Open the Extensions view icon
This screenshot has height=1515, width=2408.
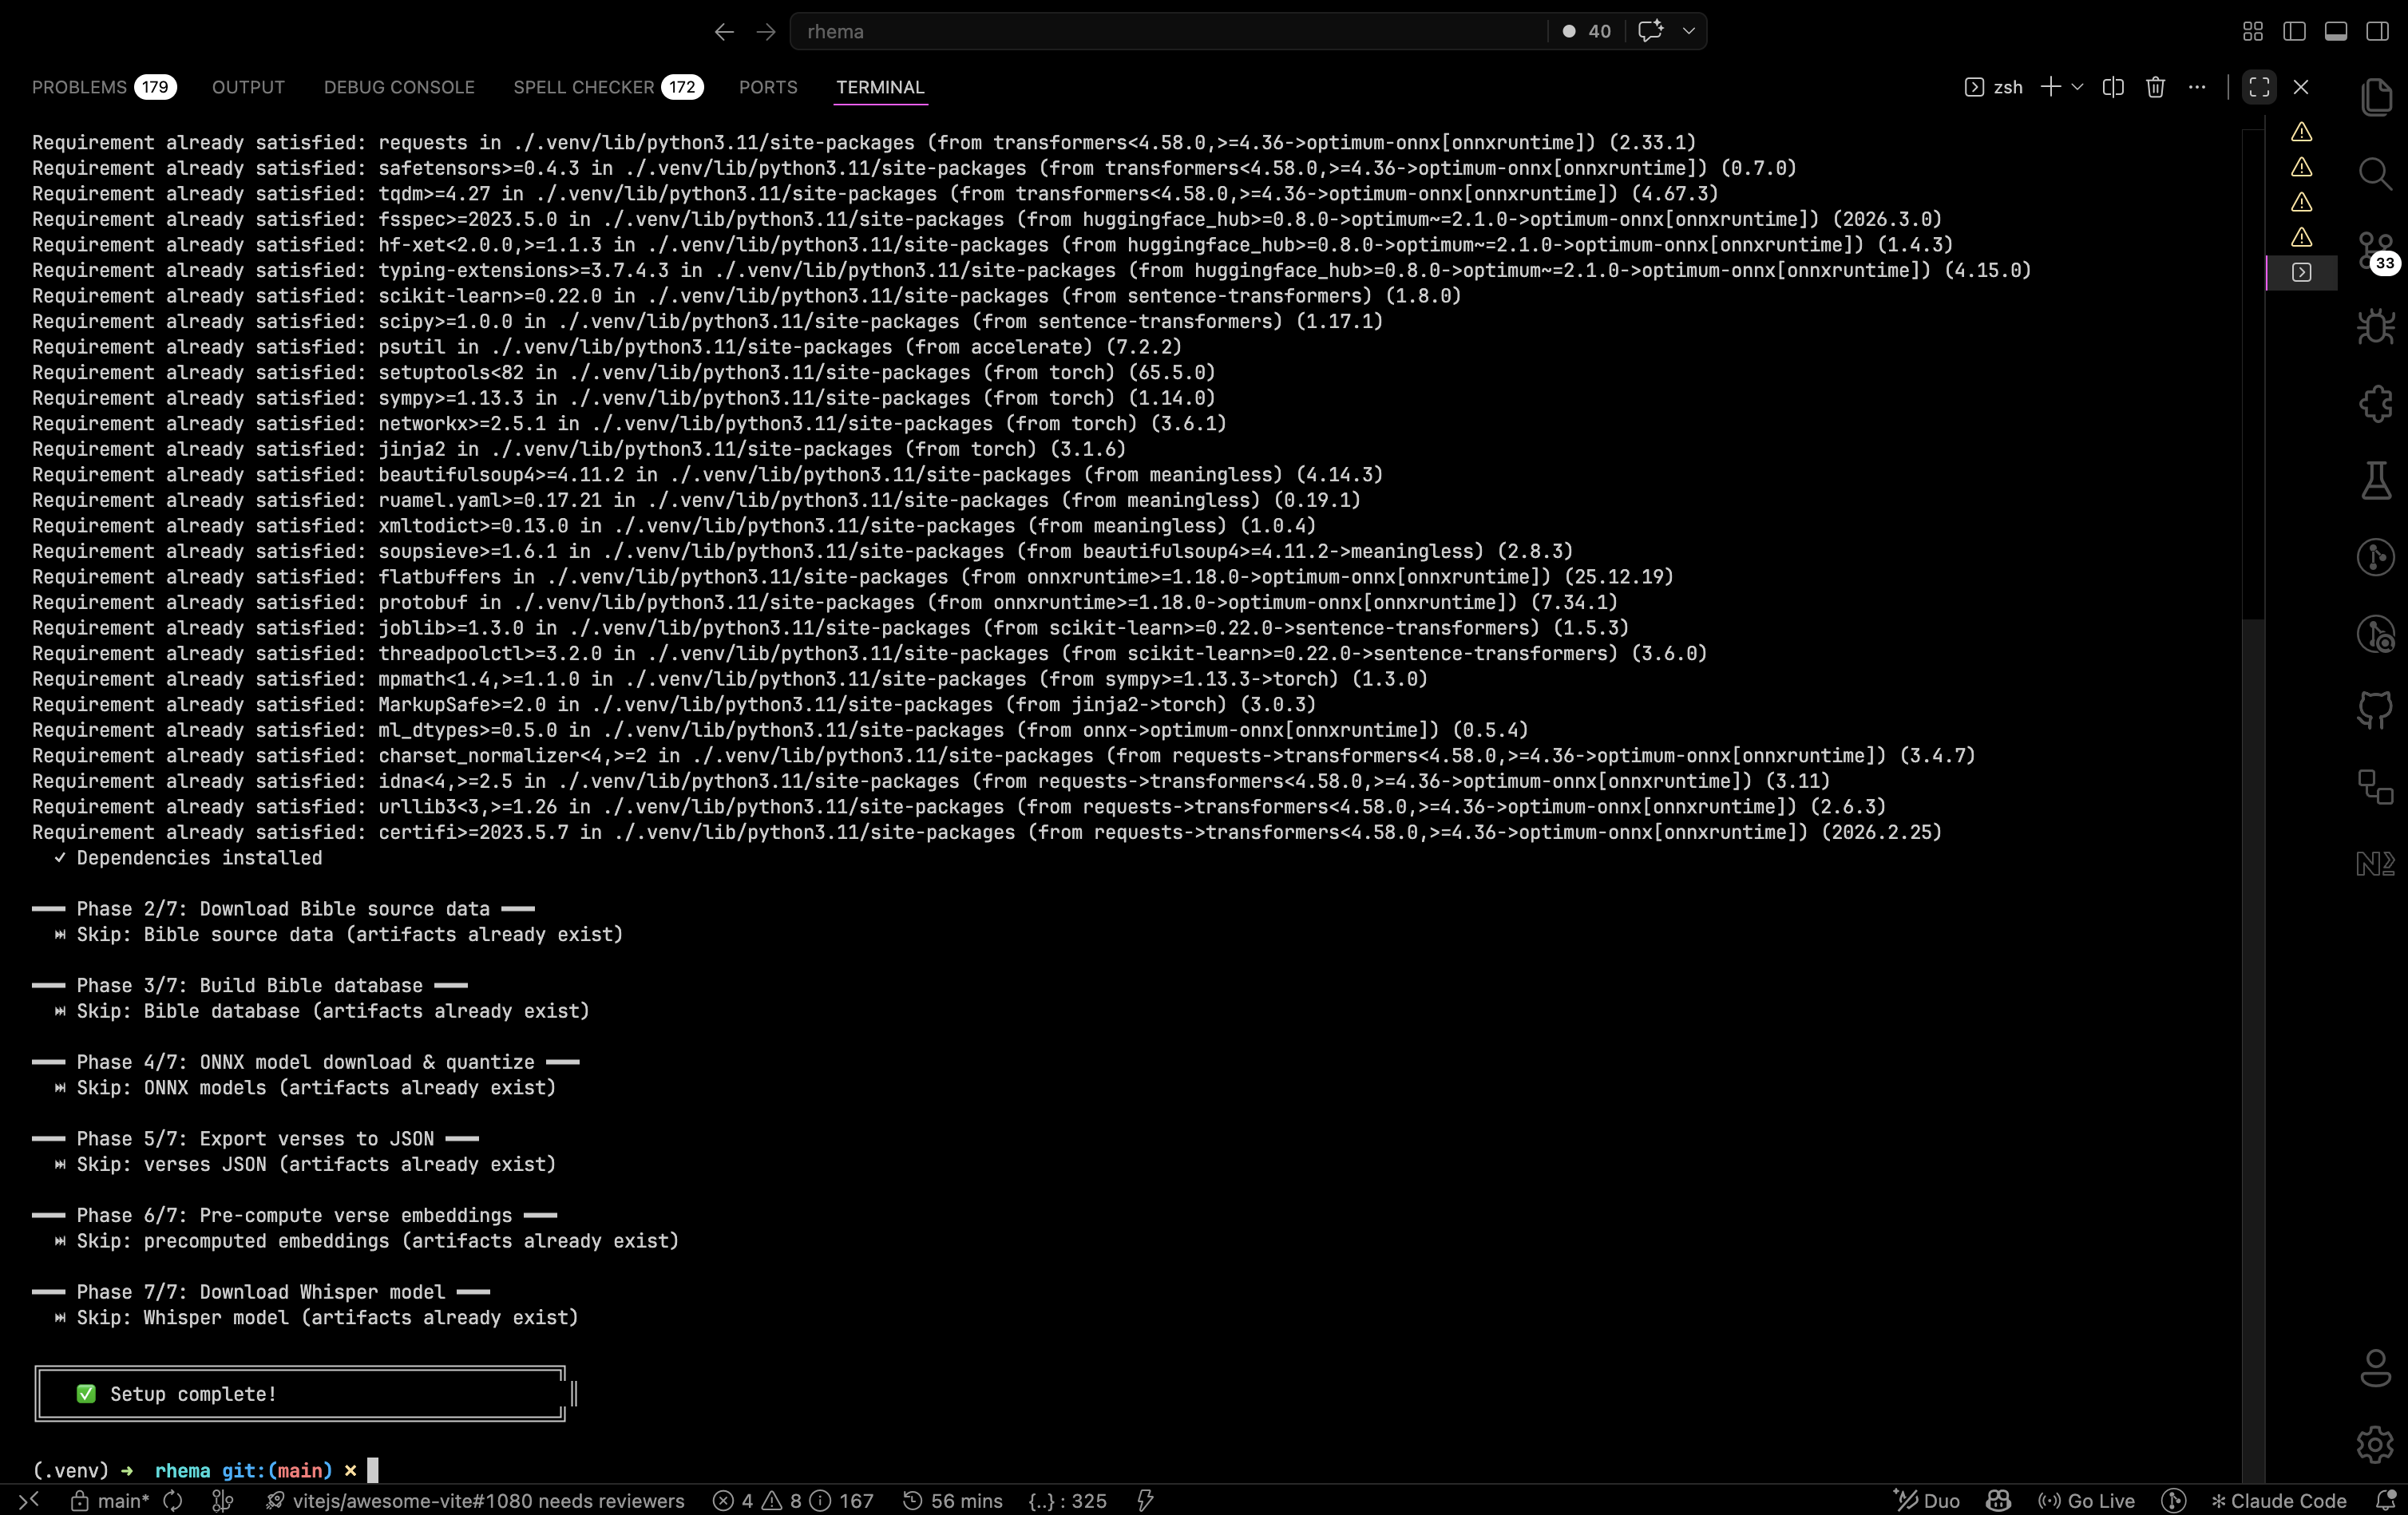[2376, 404]
